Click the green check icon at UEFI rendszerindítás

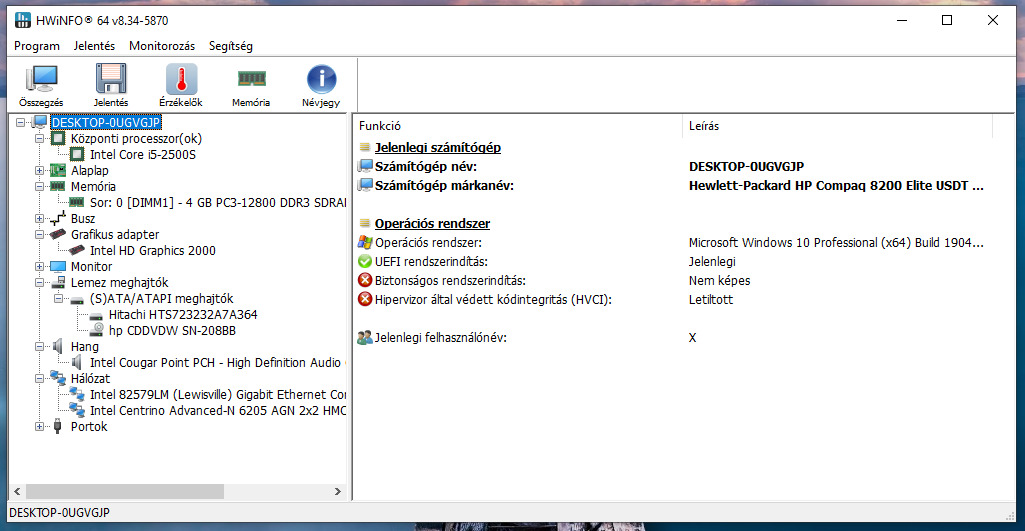pyautogui.click(x=365, y=262)
